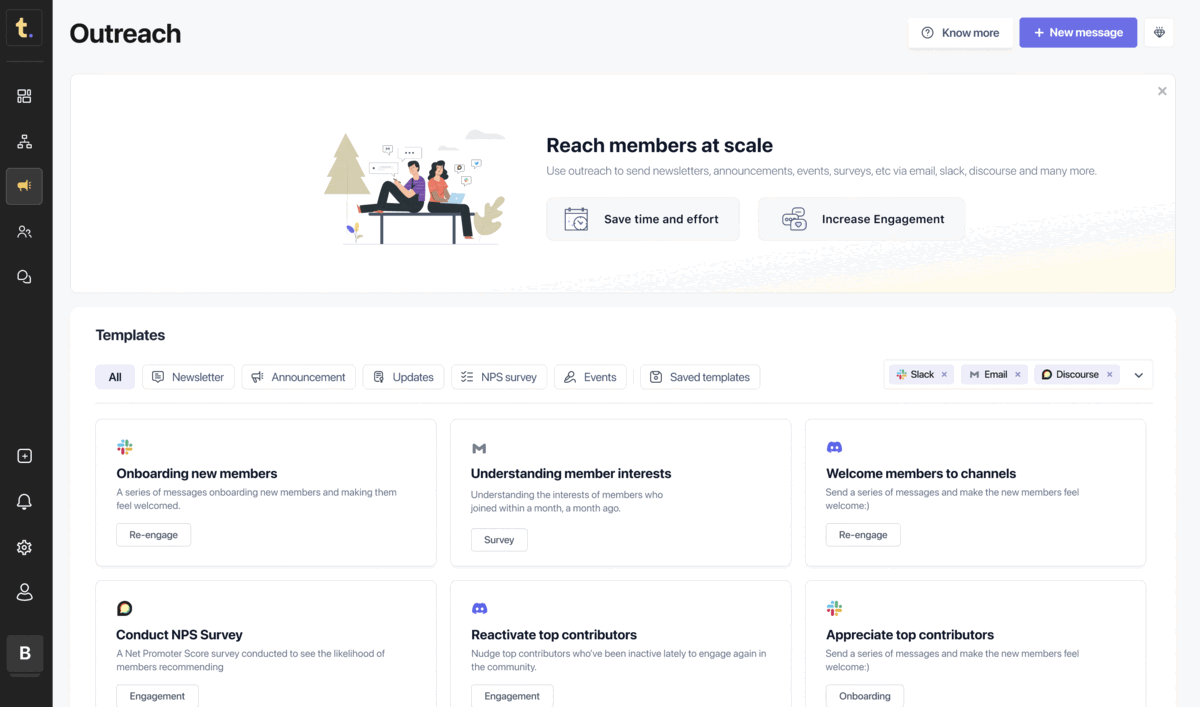Open the hierarchy structure sidebar icon
The image size is (1200, 707).
pos(24,141)
